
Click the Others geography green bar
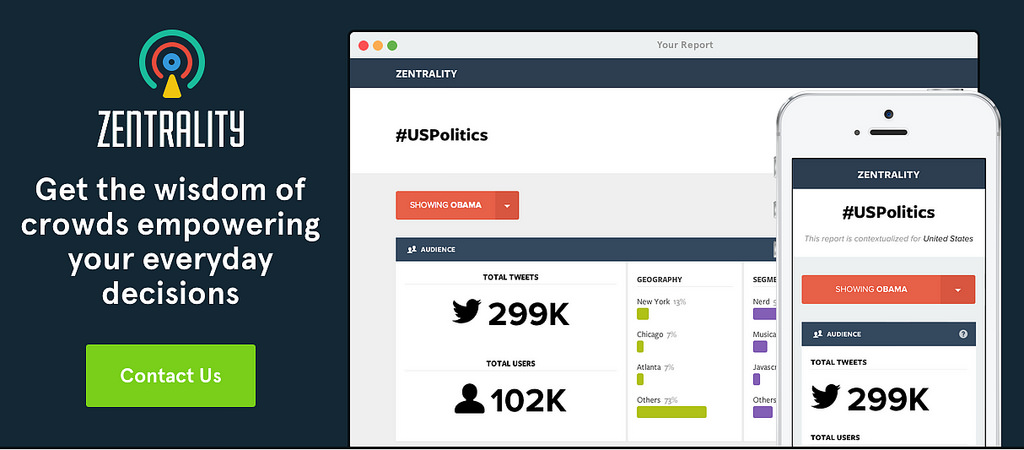671,412
